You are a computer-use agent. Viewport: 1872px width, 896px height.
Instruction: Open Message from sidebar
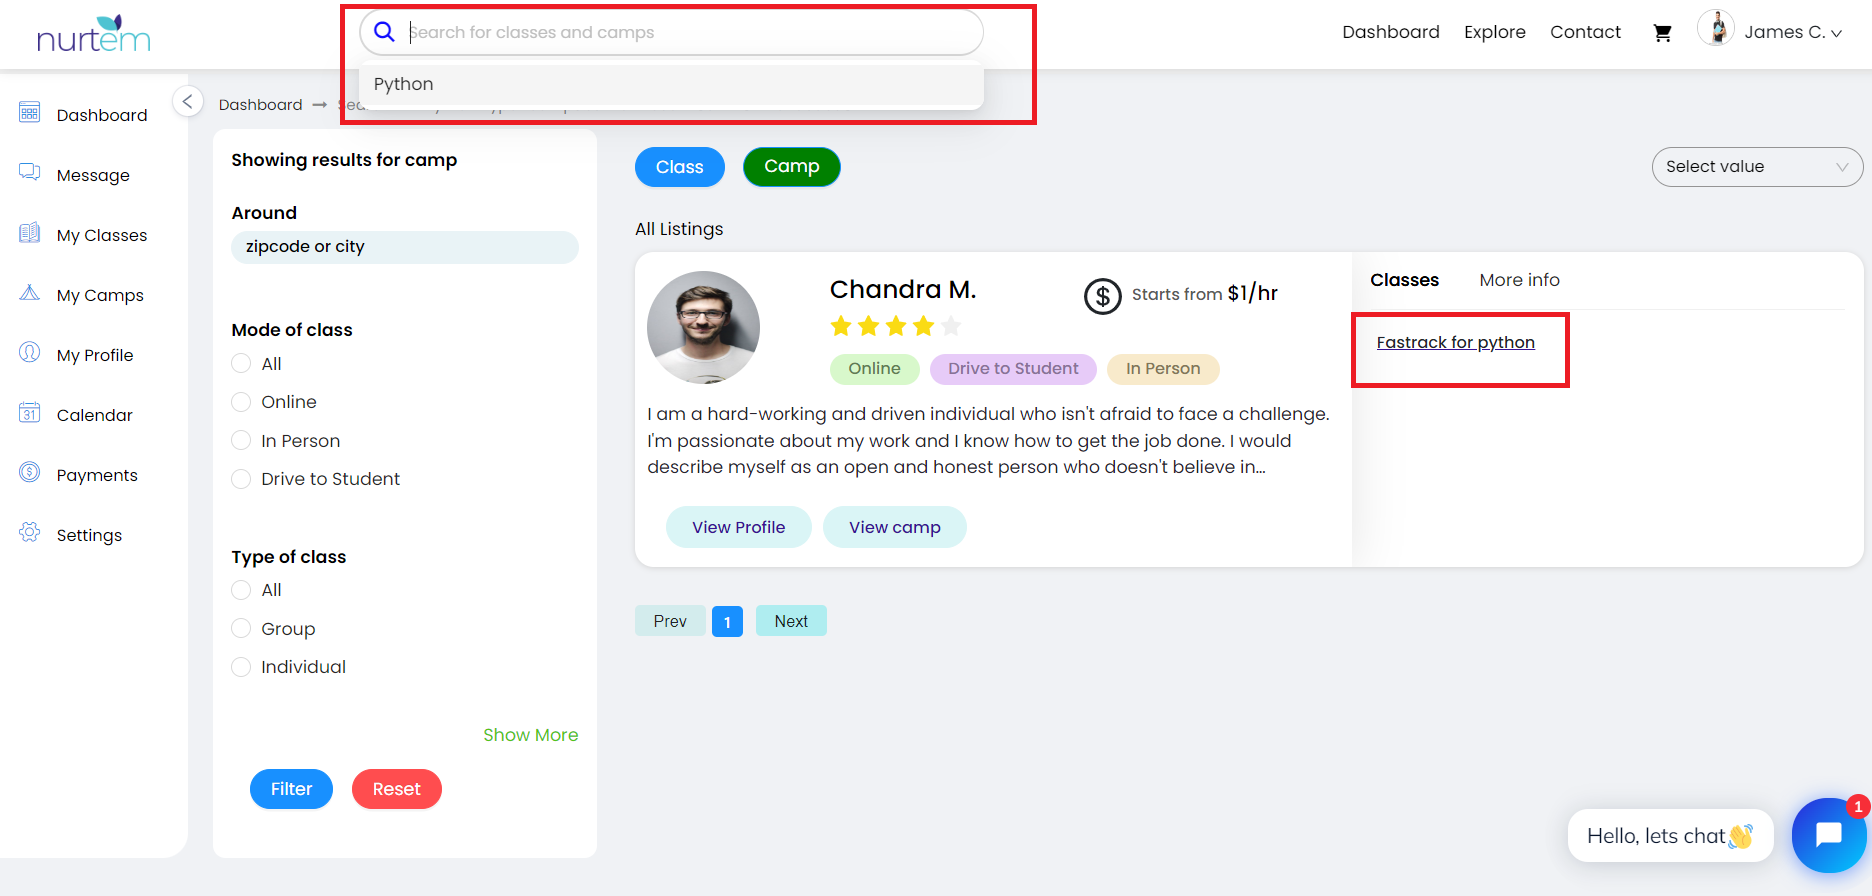[93, 175]
